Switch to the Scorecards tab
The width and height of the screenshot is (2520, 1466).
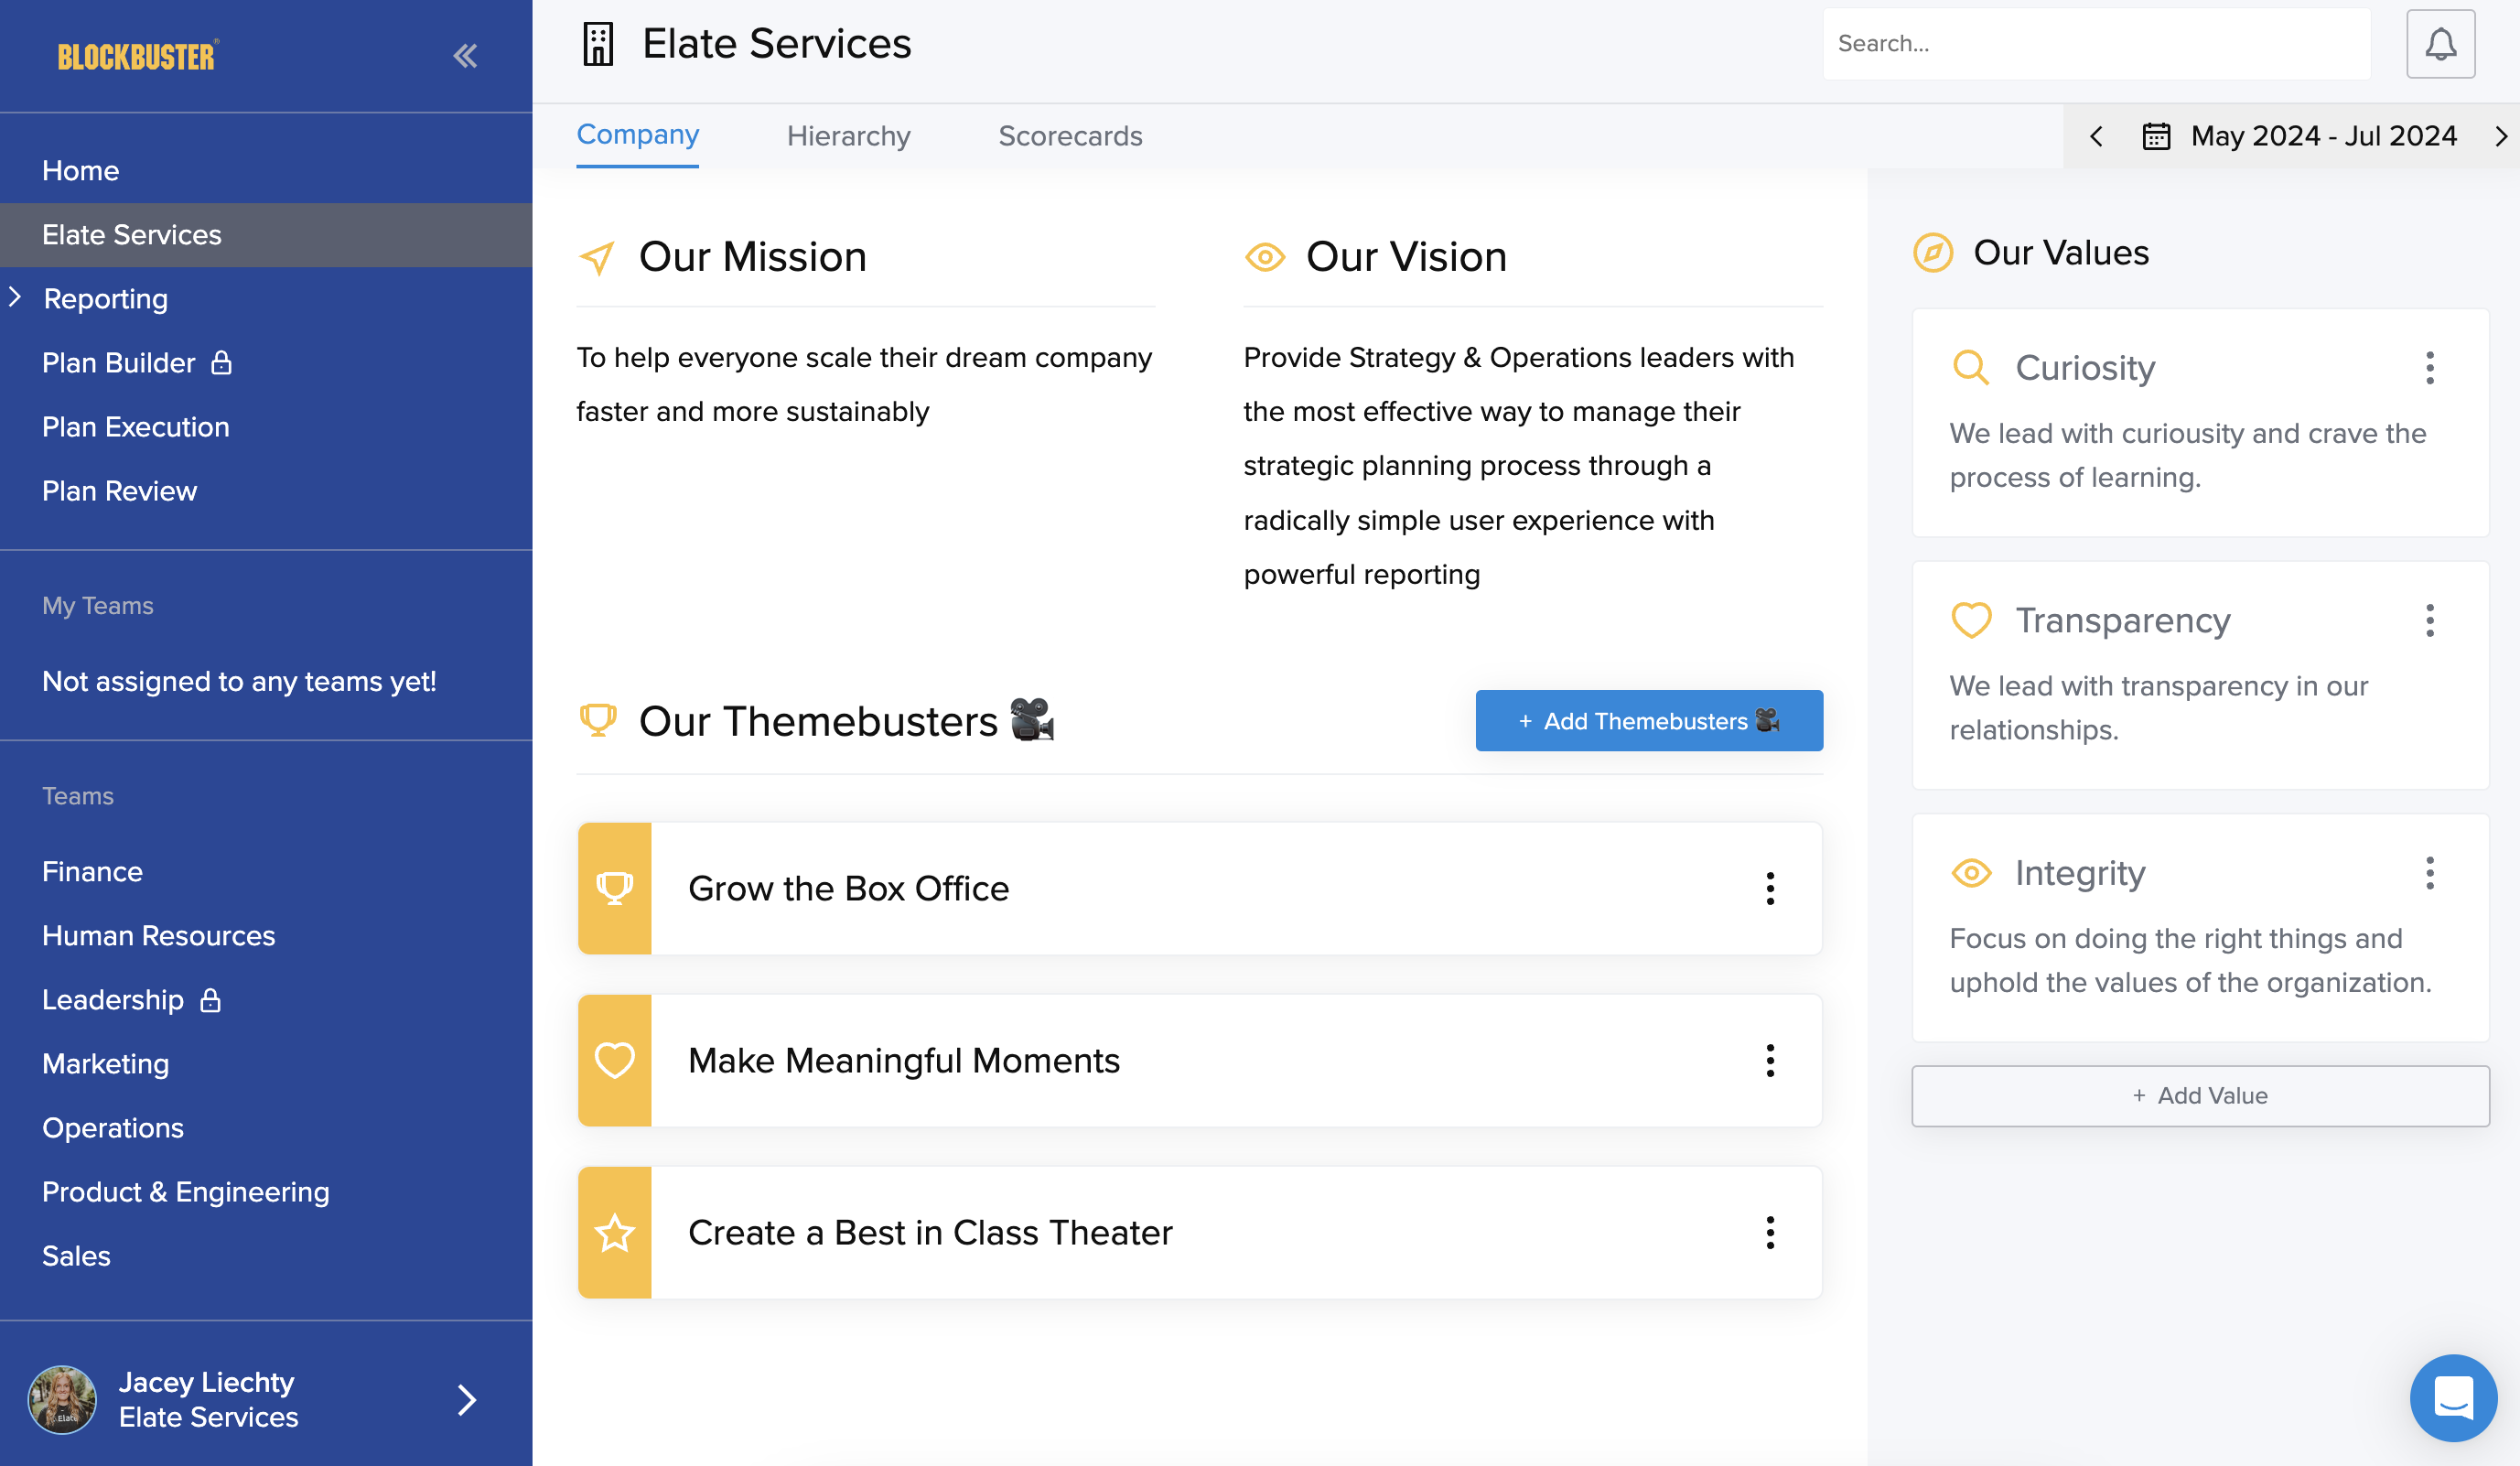pyautogui.click(x=1070, y=136)
